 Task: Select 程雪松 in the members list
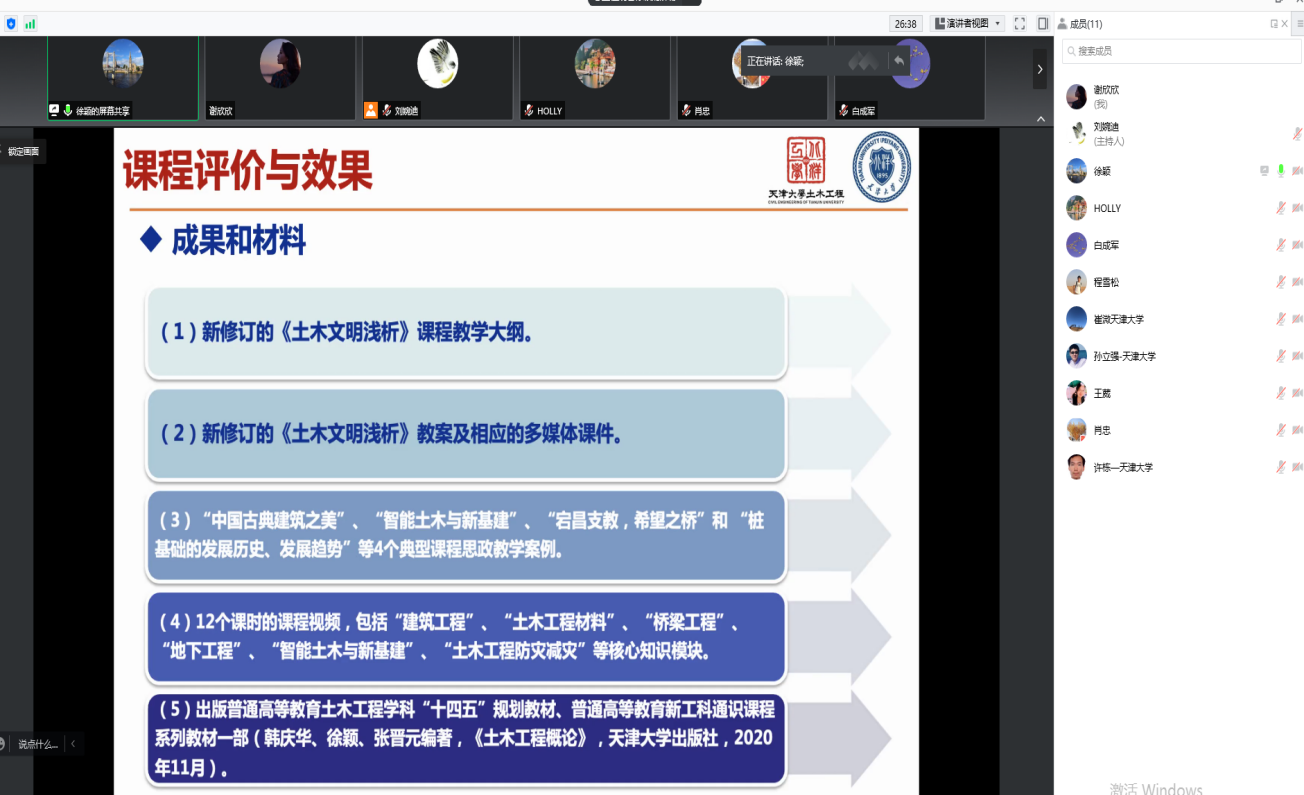[x=1106, y=282]
